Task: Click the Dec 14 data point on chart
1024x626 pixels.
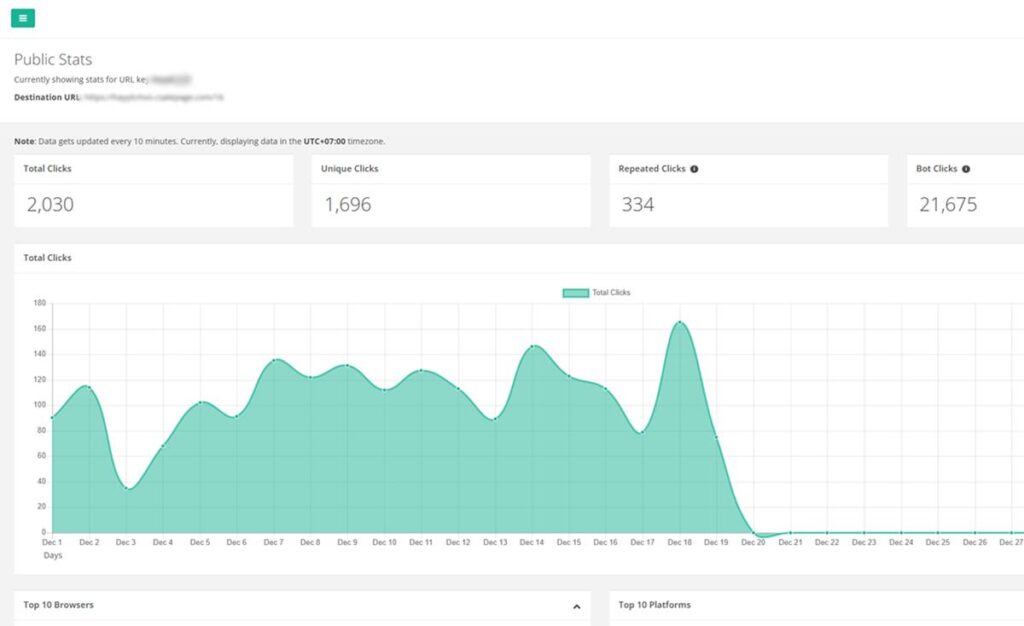Action: click(x=533, y=346)
